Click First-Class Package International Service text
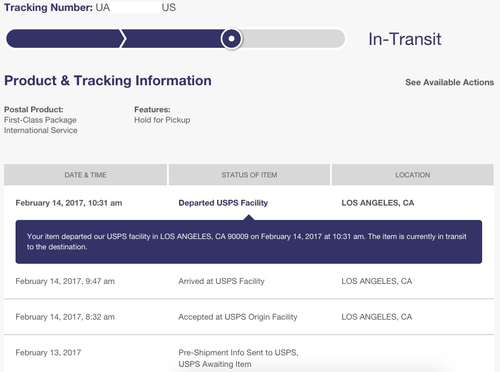This screenshot has height=372, width=500. tap(41, 125)
